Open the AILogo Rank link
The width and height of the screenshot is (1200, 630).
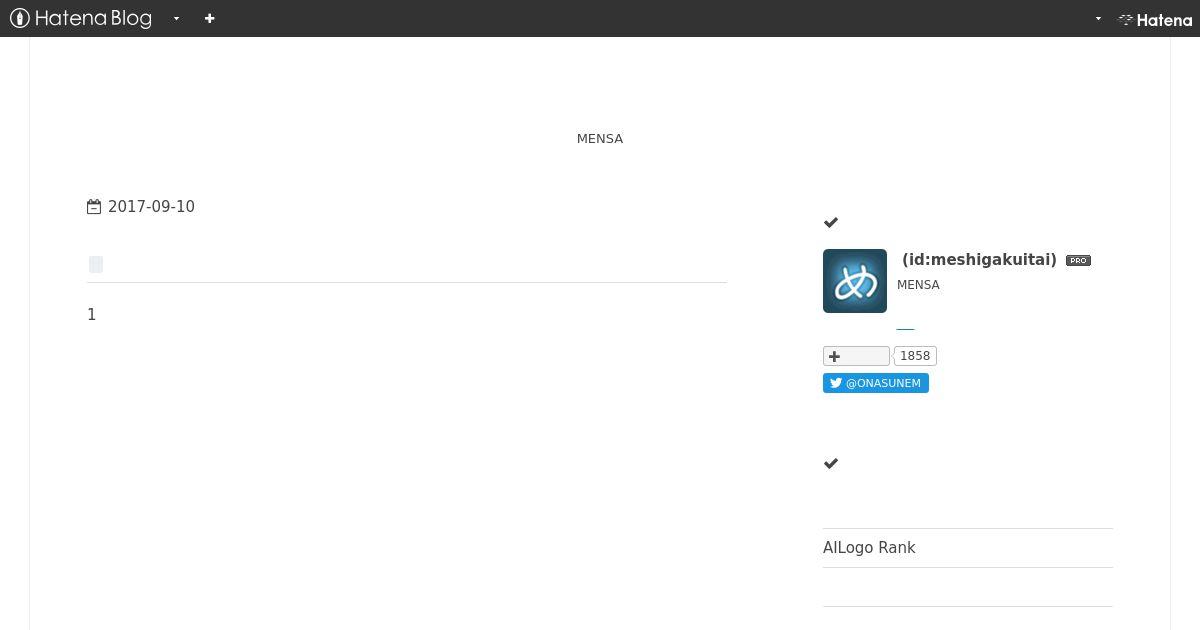869,548
